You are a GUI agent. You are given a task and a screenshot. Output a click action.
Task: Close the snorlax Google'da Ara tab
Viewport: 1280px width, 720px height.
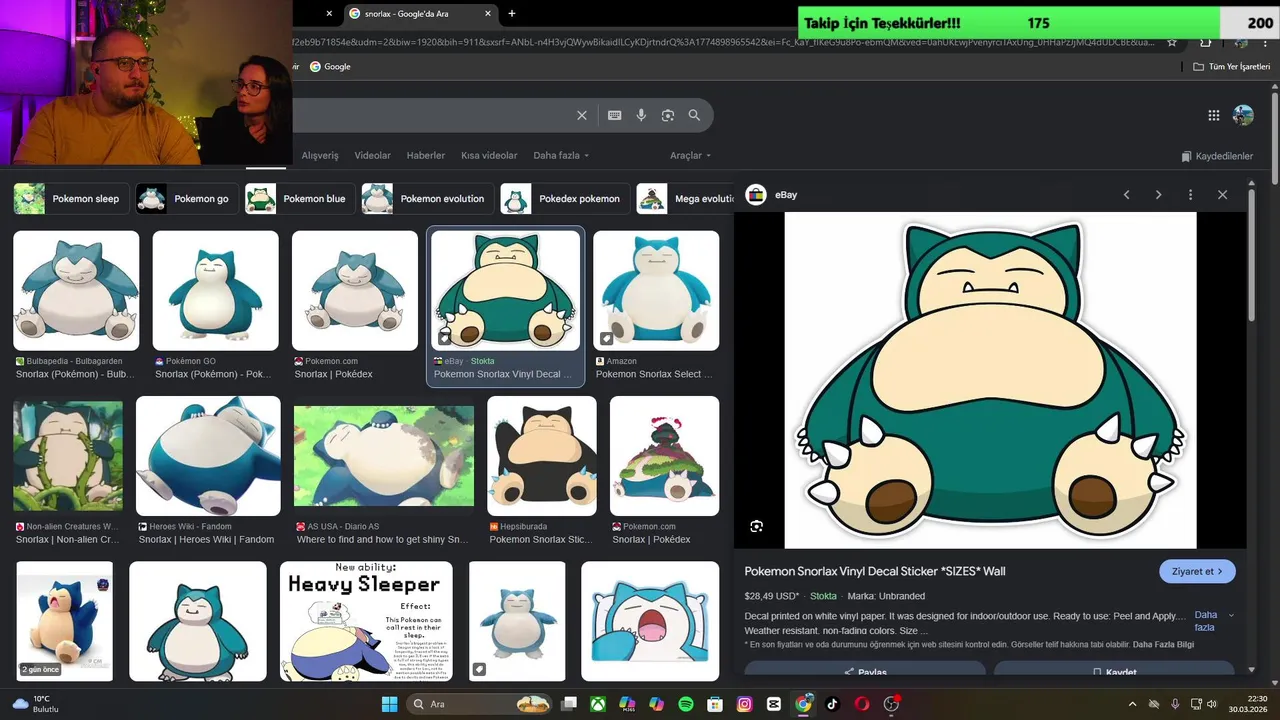pyautogui.click(x=488, y=14)
